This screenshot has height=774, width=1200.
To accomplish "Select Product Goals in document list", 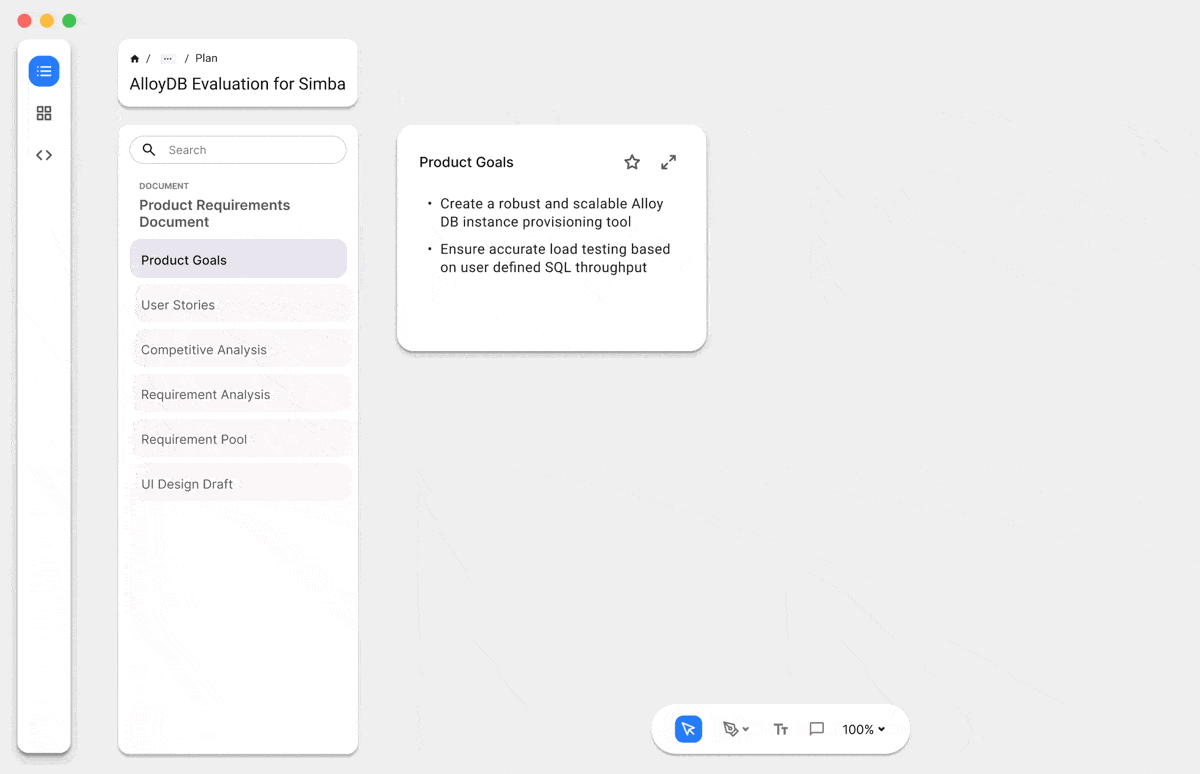I will point(238,260).
